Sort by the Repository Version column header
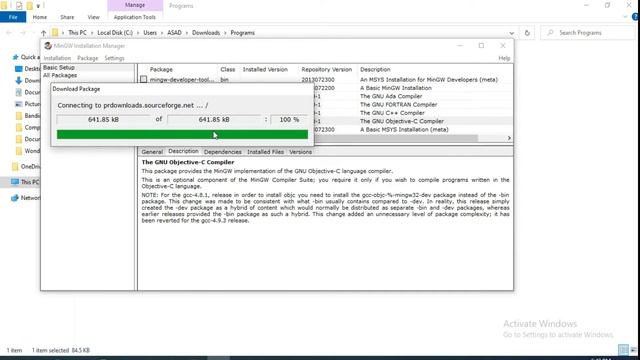This screenshot has width=640, height=360. [327, 69]
